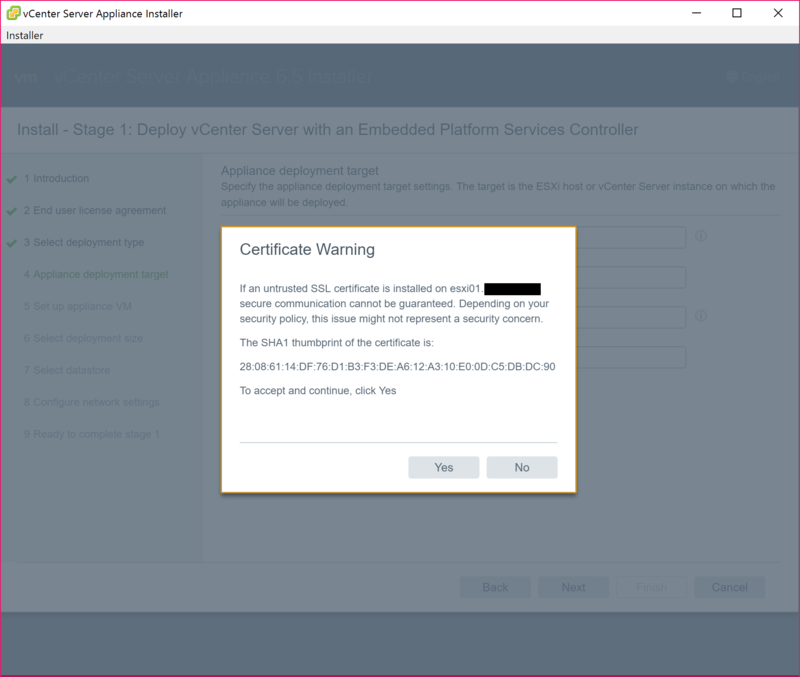Click the dimmed Finish button
This screenshot has height=677, width=800.
(652, 587)
